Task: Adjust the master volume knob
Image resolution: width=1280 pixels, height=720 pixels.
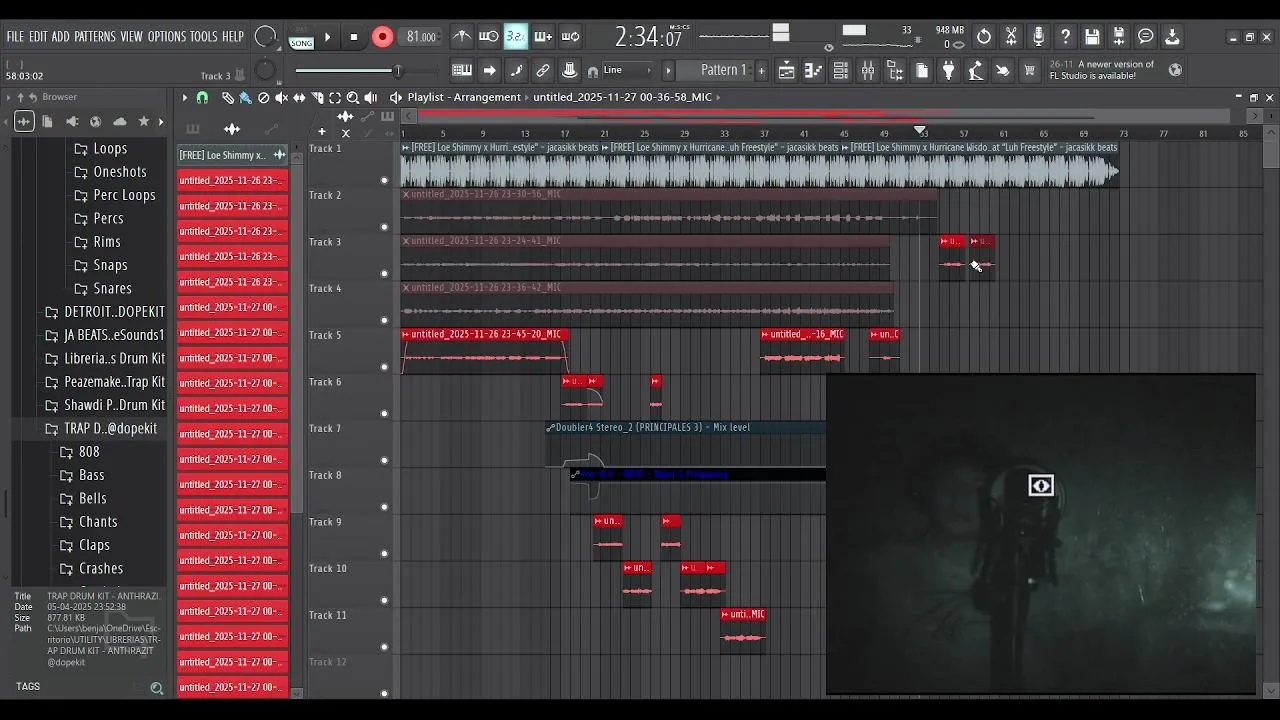Action: (265, 37)
